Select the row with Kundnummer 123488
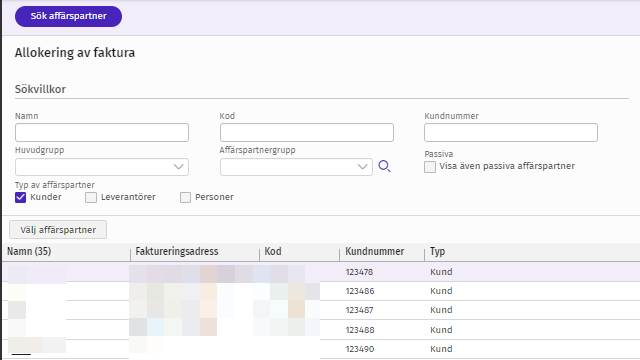Screen dimensions: 640x360 tap(321, 329)
